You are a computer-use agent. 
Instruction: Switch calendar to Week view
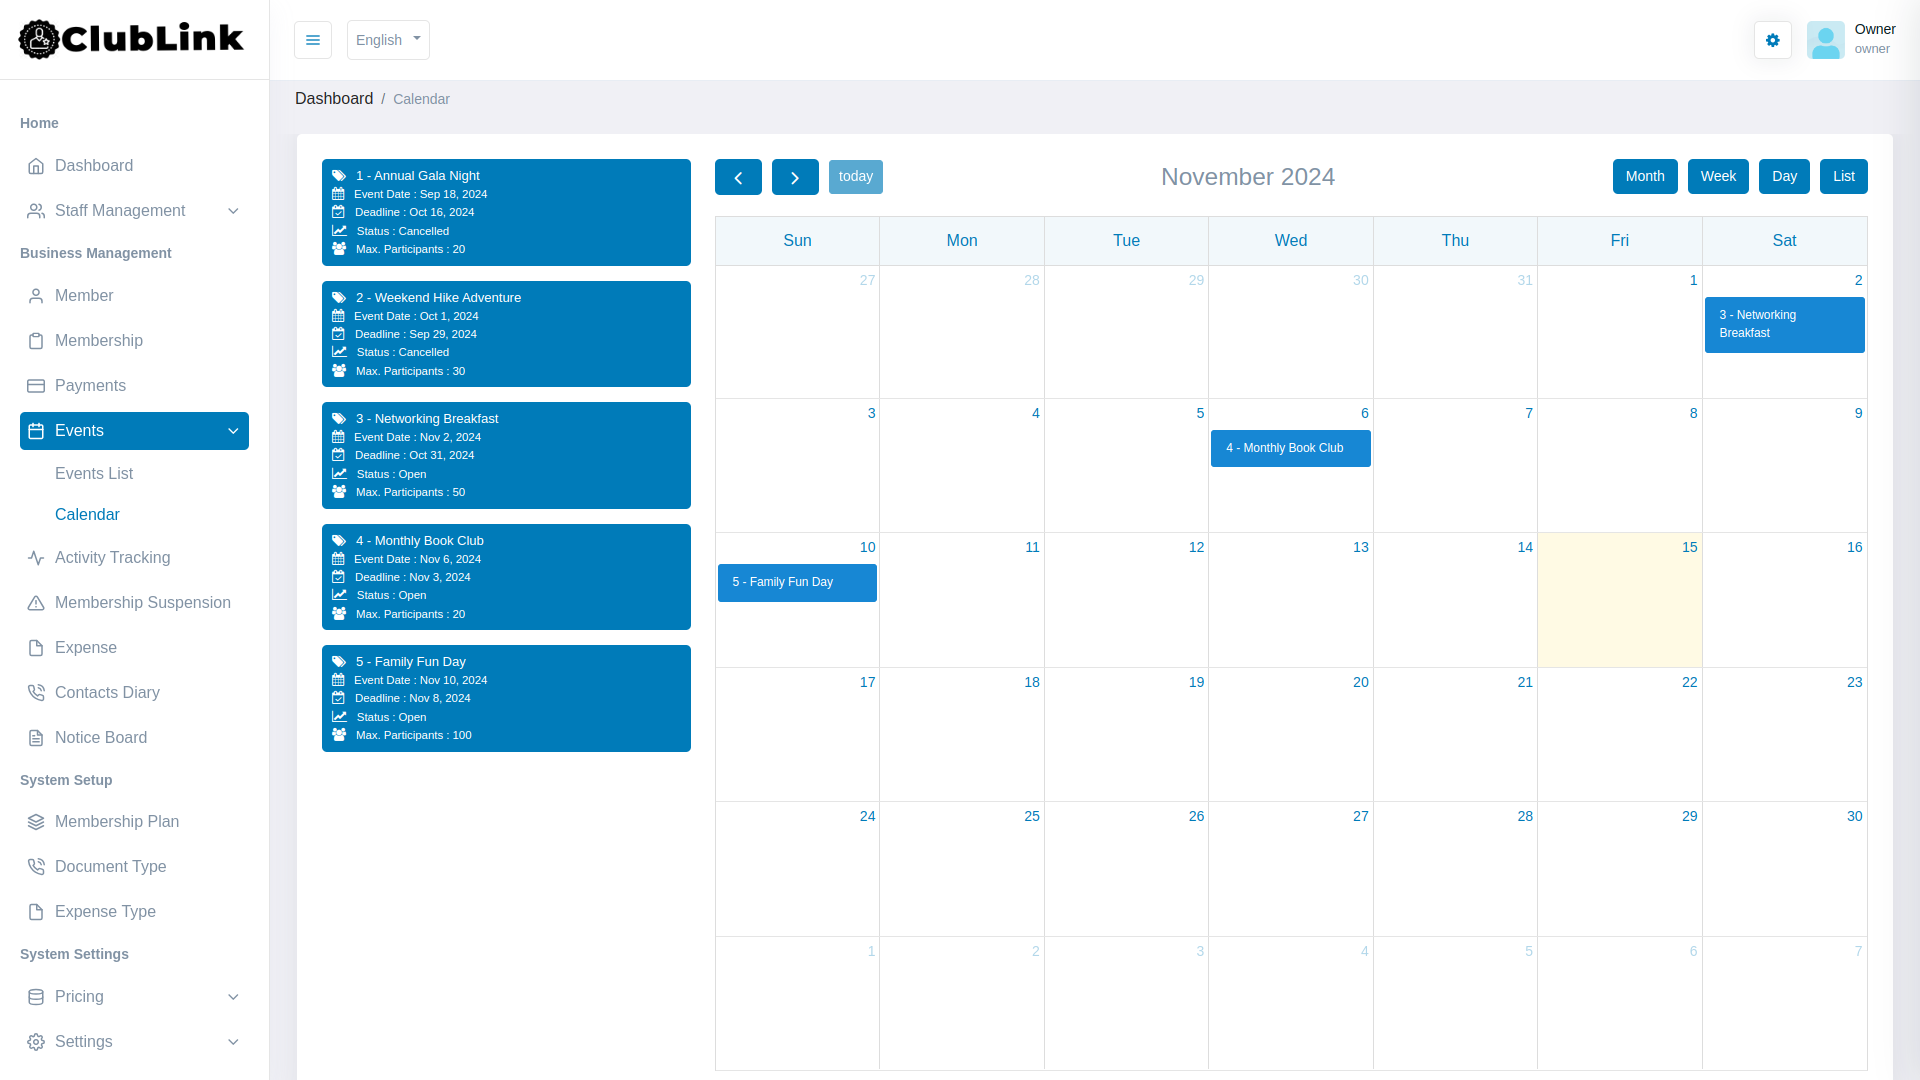pyautogui.click(x=1717, y=176)
